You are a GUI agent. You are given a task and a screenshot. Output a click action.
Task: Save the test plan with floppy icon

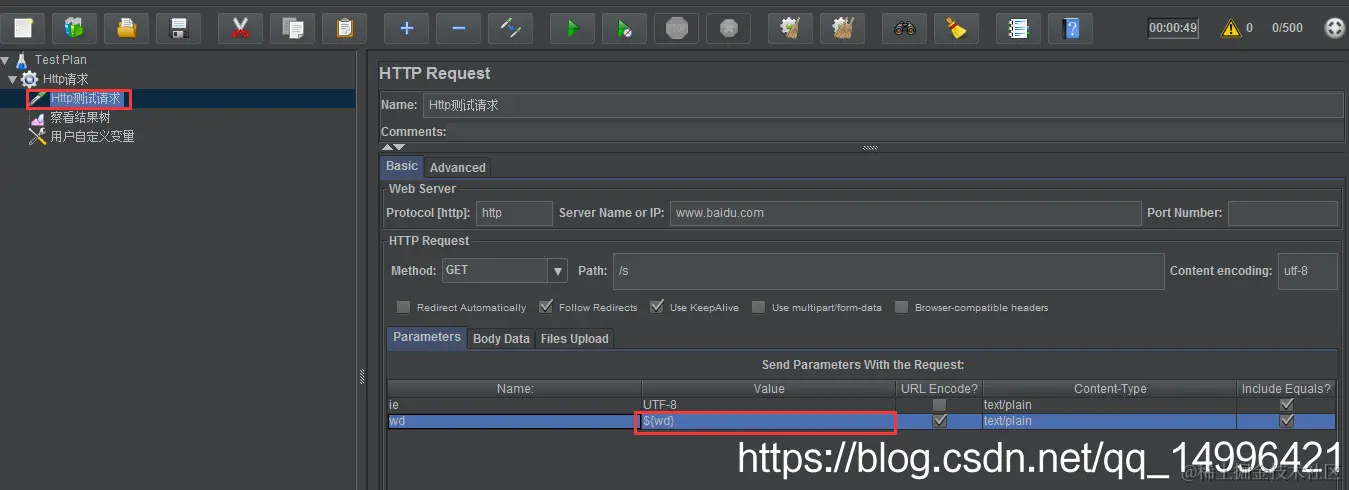click(178, 28)
